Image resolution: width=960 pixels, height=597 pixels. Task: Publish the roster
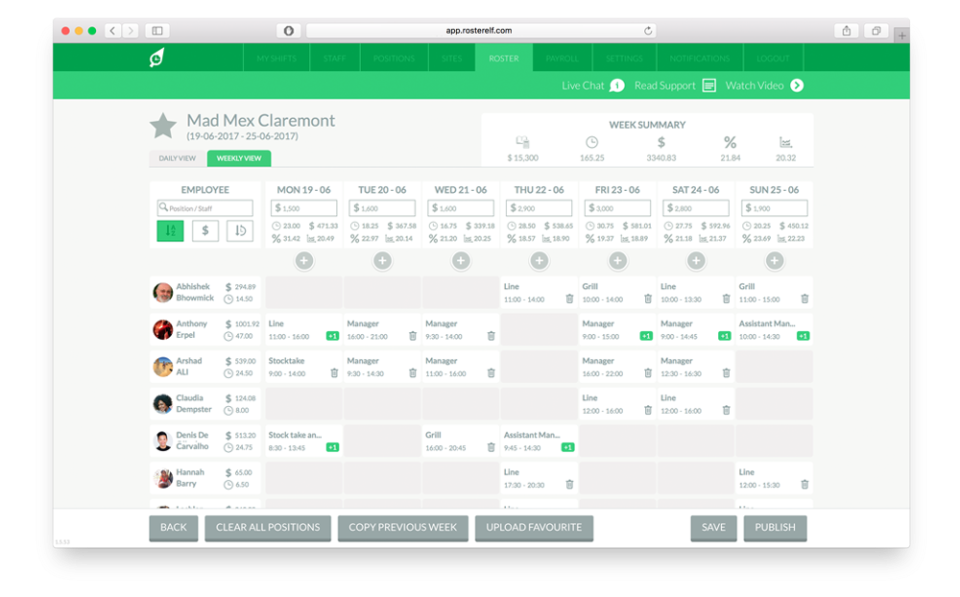point(775,527)
